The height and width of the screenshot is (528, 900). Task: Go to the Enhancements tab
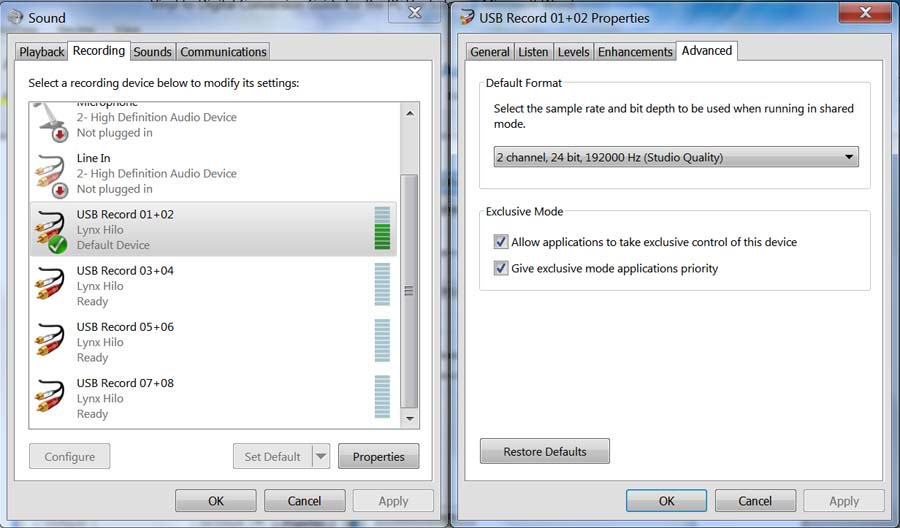pyautogui.click(x=635, y=52)
